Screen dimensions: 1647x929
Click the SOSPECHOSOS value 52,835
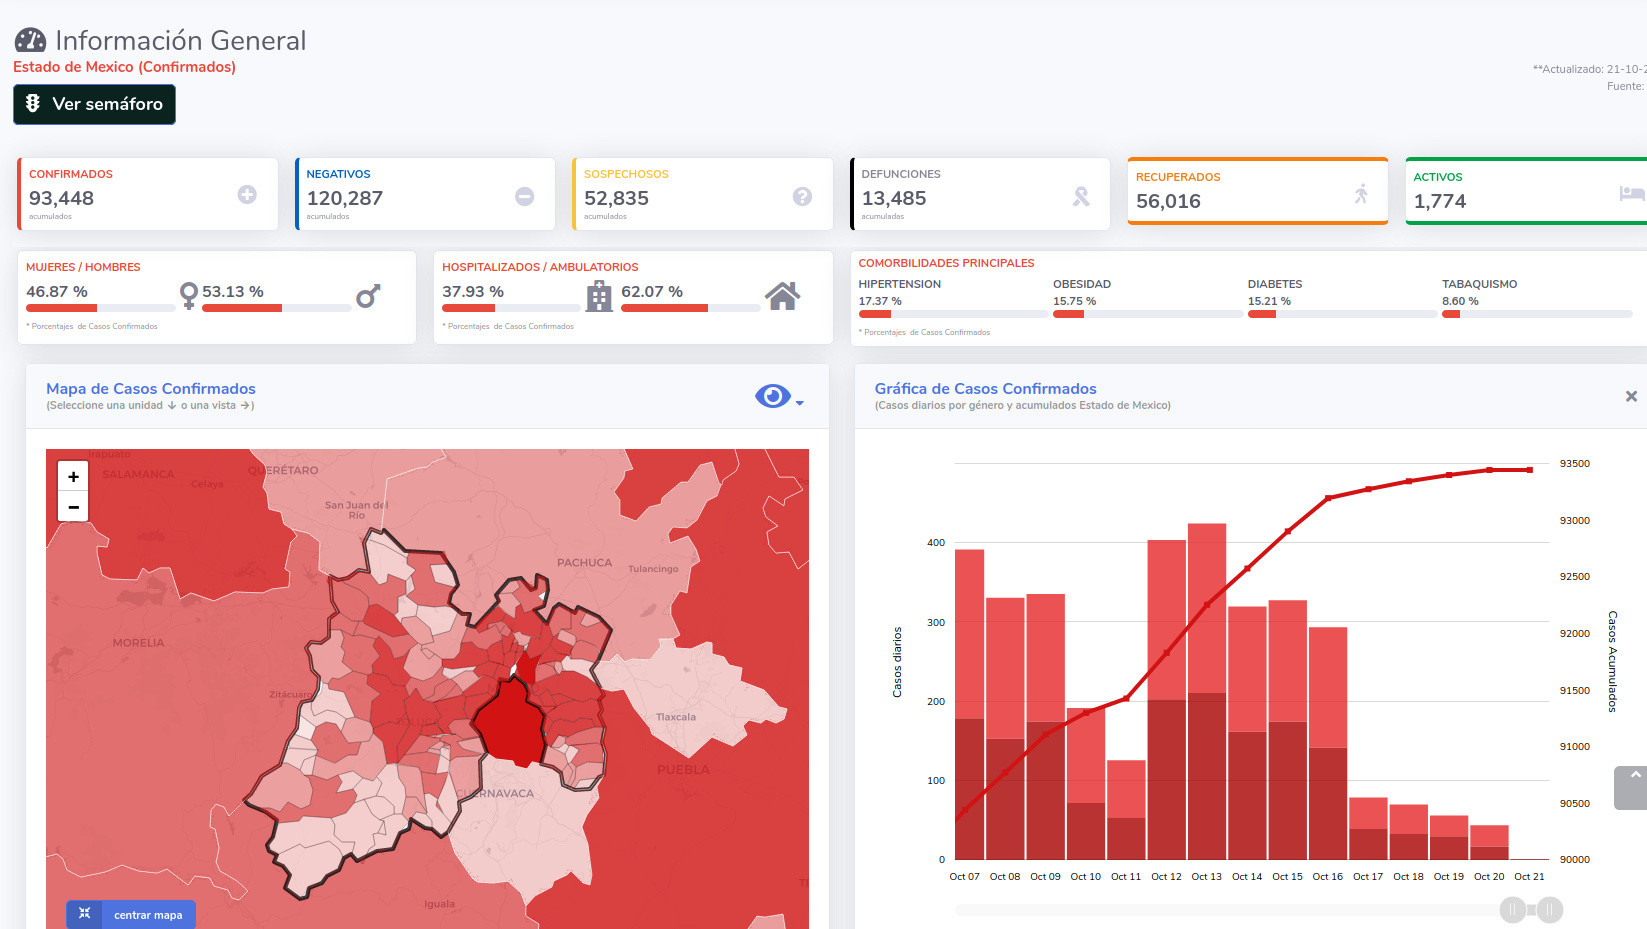(616, 198)
